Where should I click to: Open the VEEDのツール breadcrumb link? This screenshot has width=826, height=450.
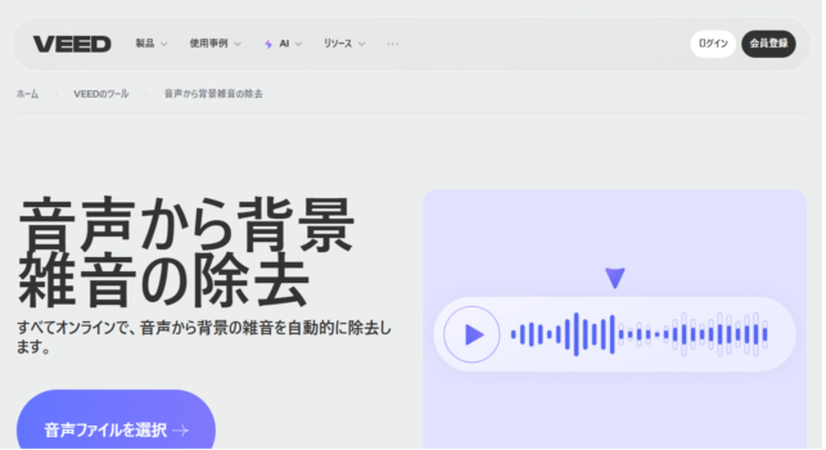pyautogui.click(x=101, y=94)
